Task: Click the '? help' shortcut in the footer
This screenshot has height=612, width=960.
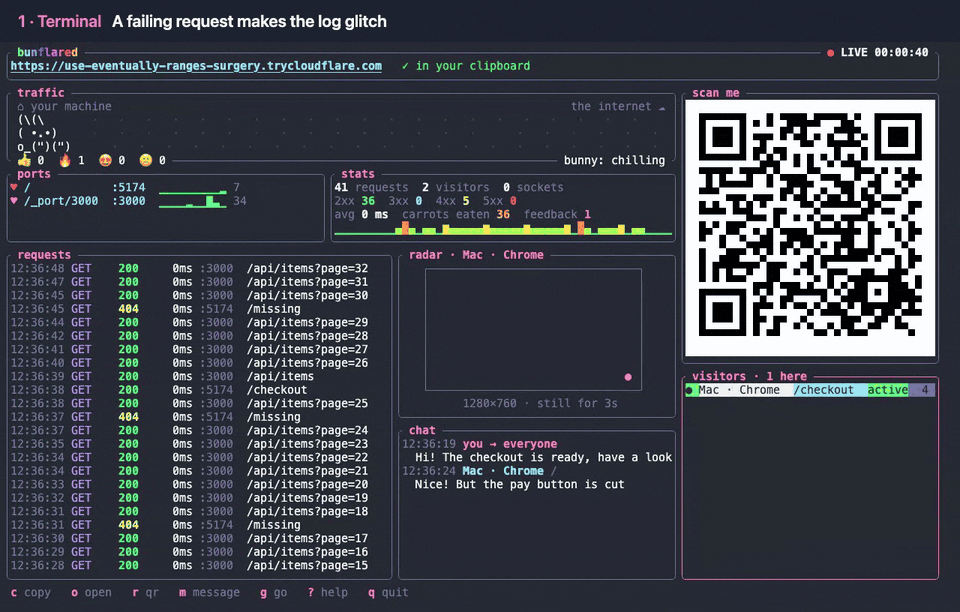Action: (328, 592)
